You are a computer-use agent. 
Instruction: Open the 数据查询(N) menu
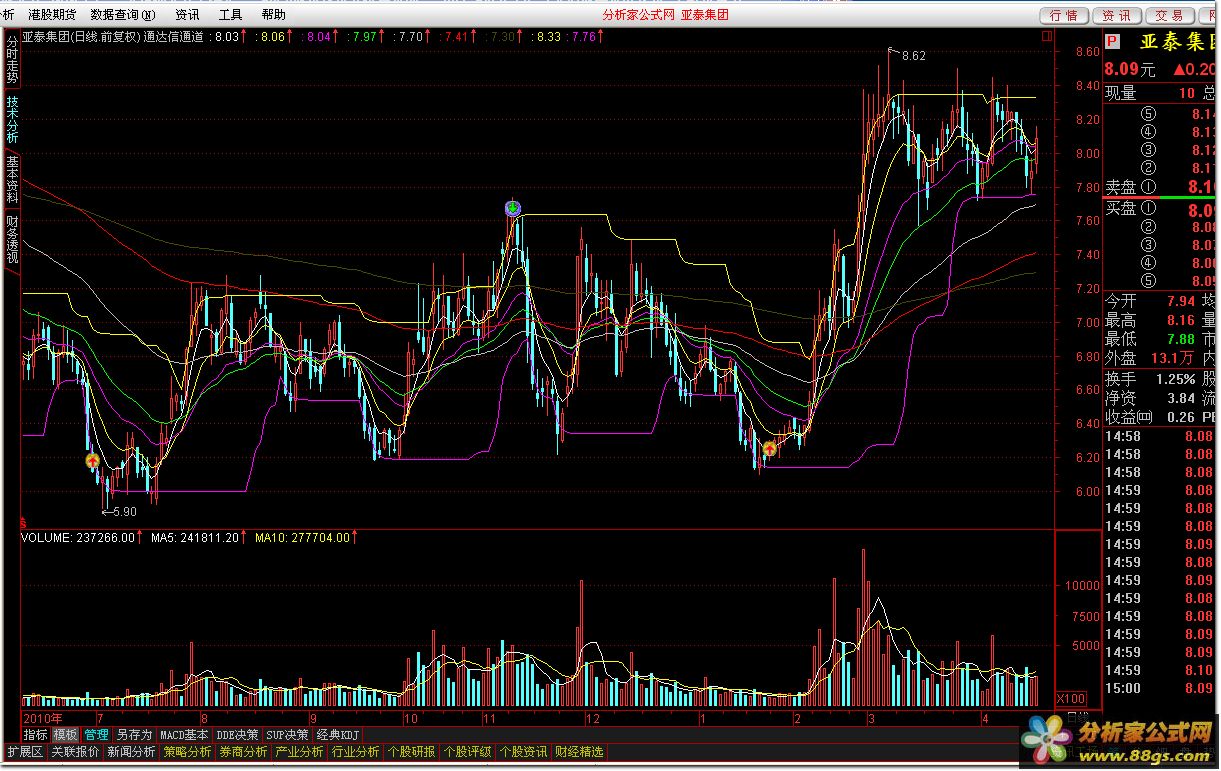122,15
